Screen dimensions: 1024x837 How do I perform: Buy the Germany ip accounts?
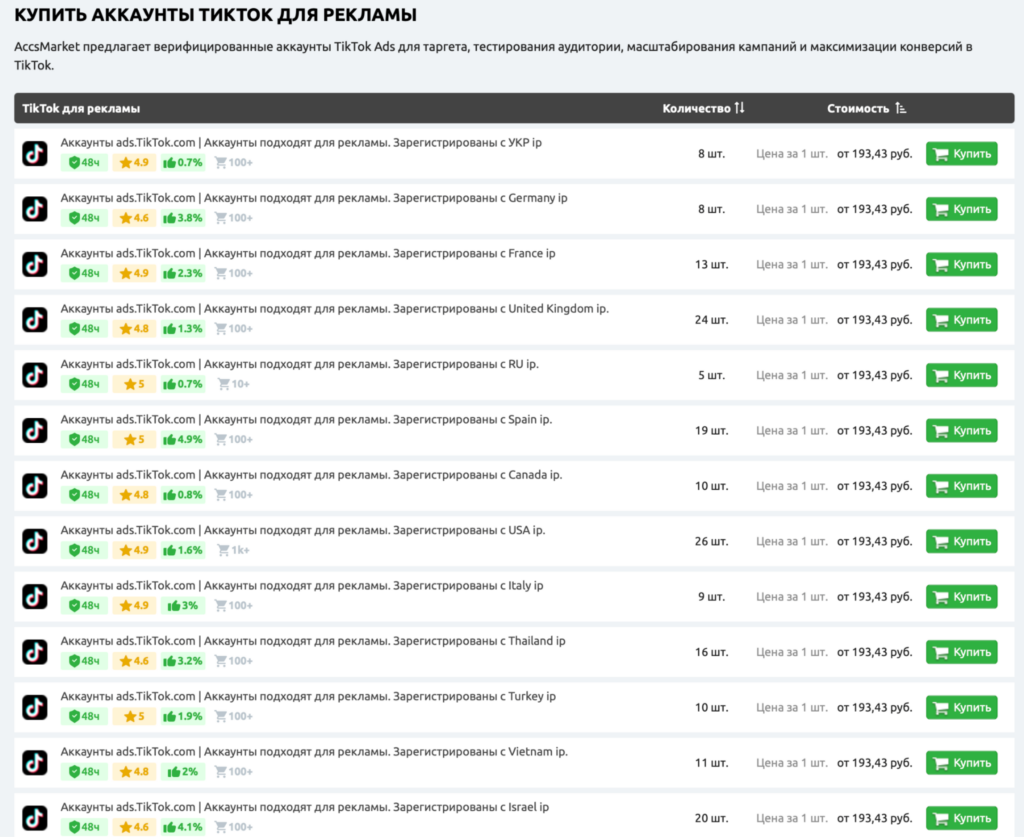pyautogui.click(x=961, y=209)
